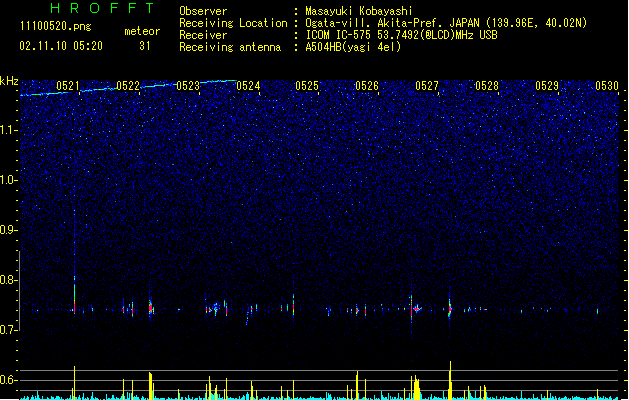Click the HROFFT title text
Screen dimensions: 629x400
tap(103, 8)
